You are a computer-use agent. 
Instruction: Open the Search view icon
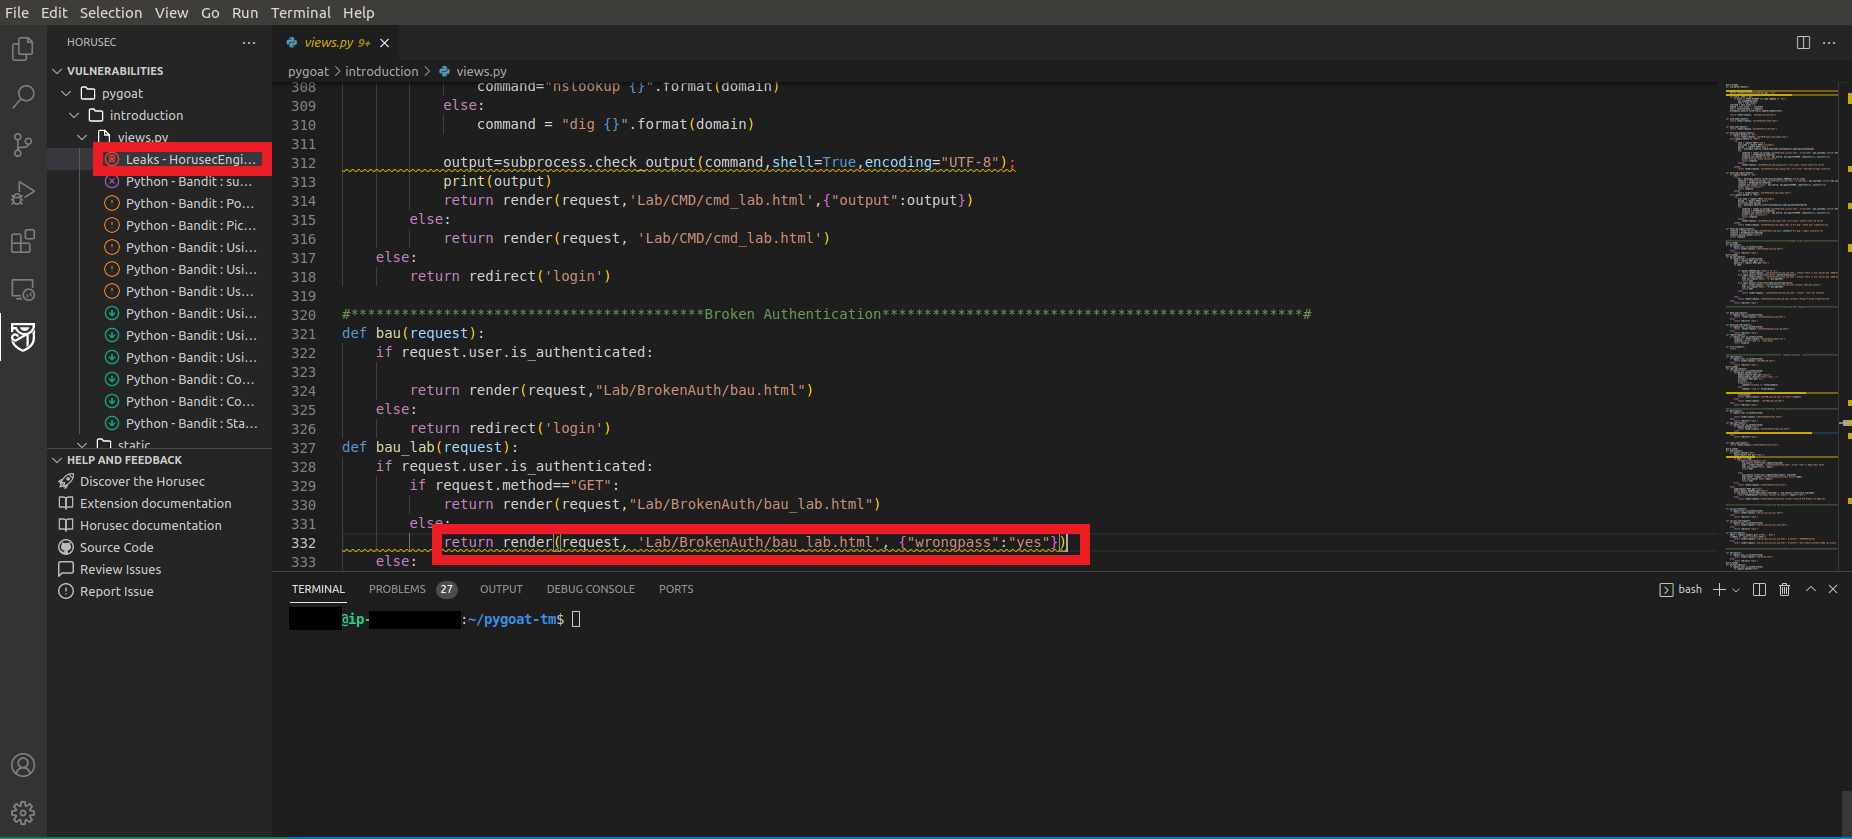[x=23, y=97]
